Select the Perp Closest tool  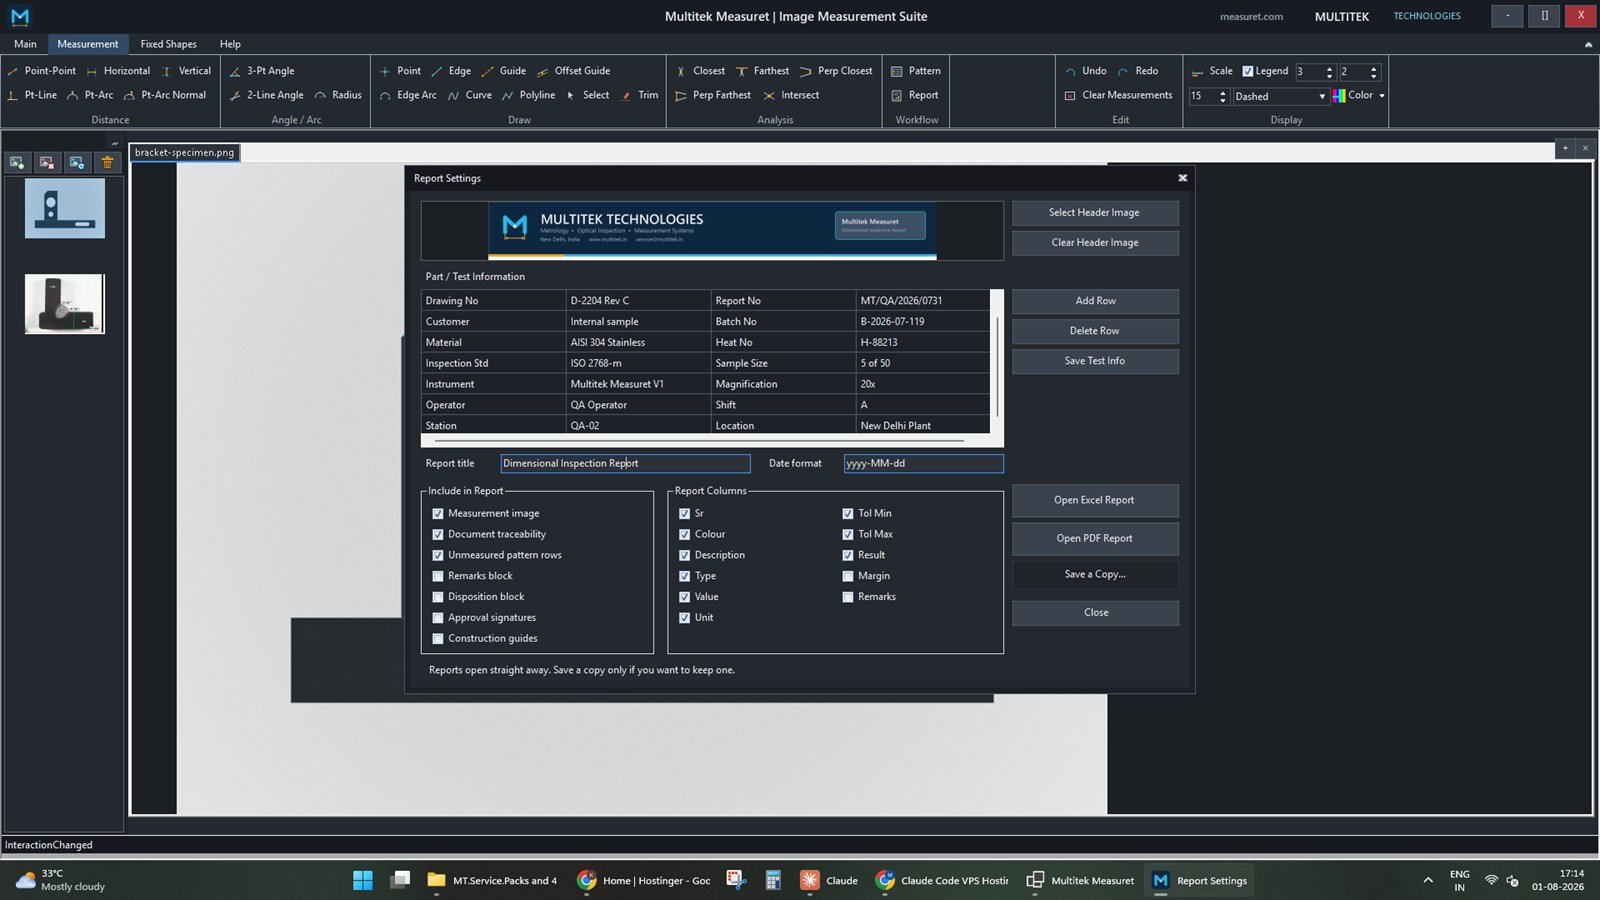[836, 71]
